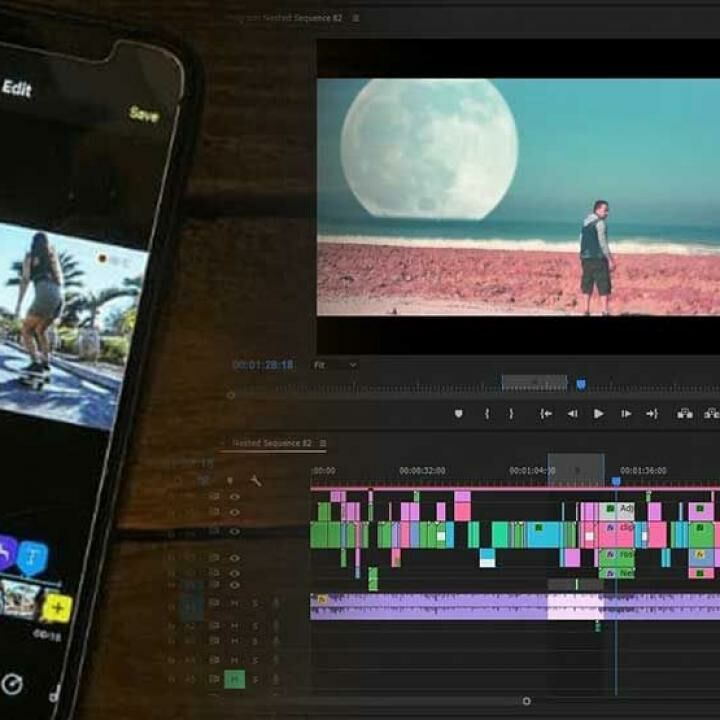Viewport: 720px width, 720px height.
Task: Select the Nested Sequence 02 timeline tab
Action: 271,443
